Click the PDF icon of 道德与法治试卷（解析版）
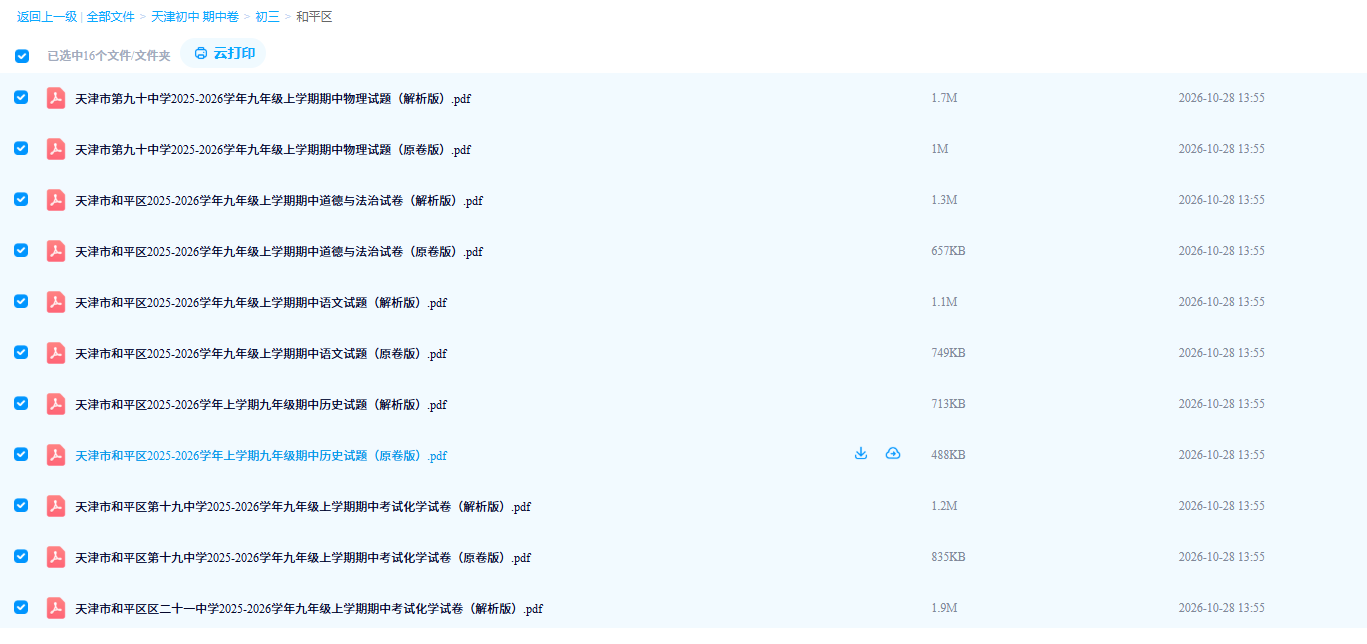 [x=56, y=200]
